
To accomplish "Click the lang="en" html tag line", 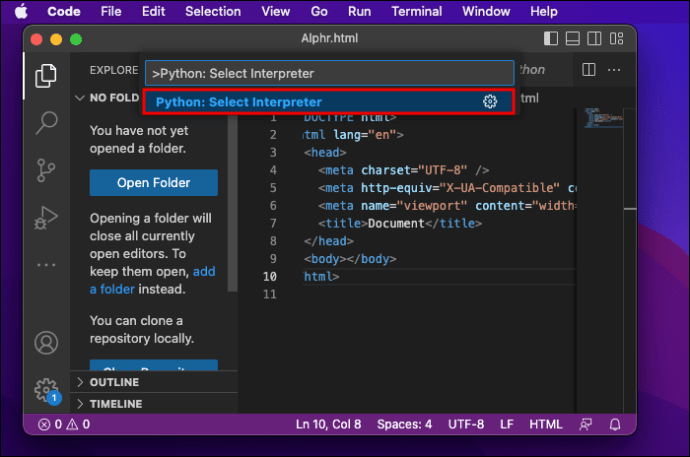I will [353, 135].
